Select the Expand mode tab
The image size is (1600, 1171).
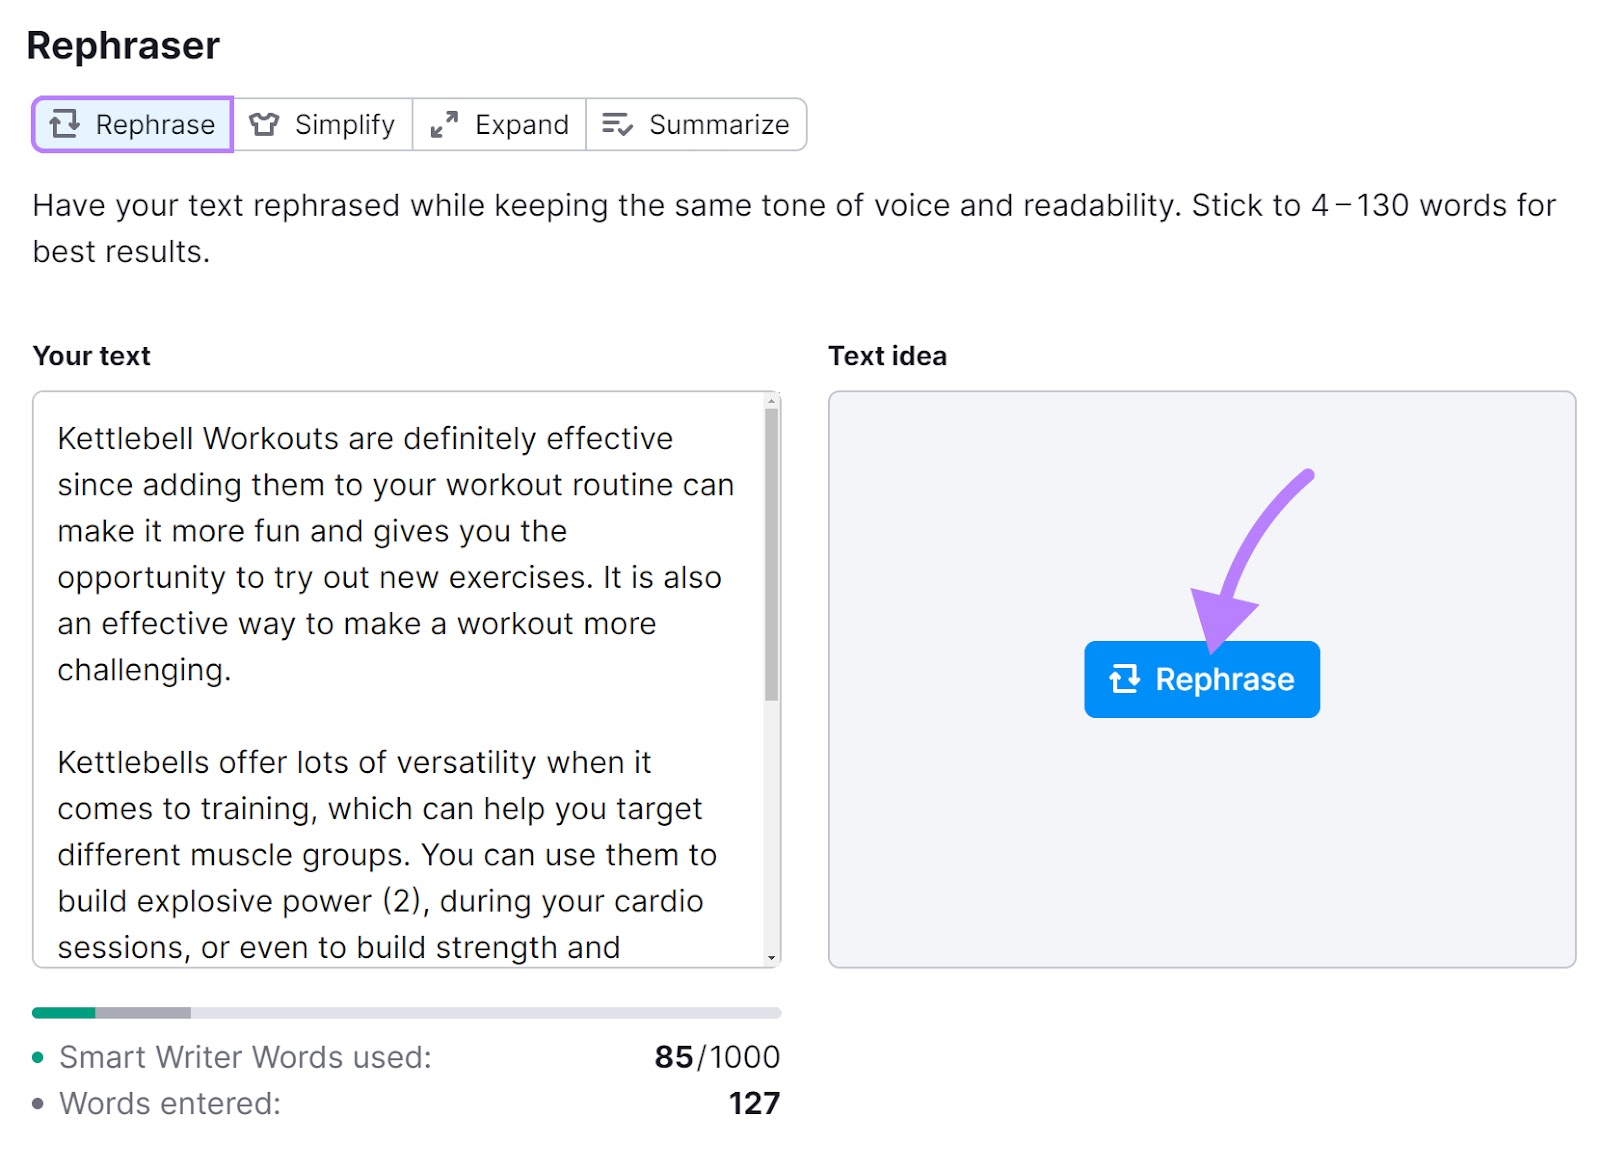[x=500, y=124]
